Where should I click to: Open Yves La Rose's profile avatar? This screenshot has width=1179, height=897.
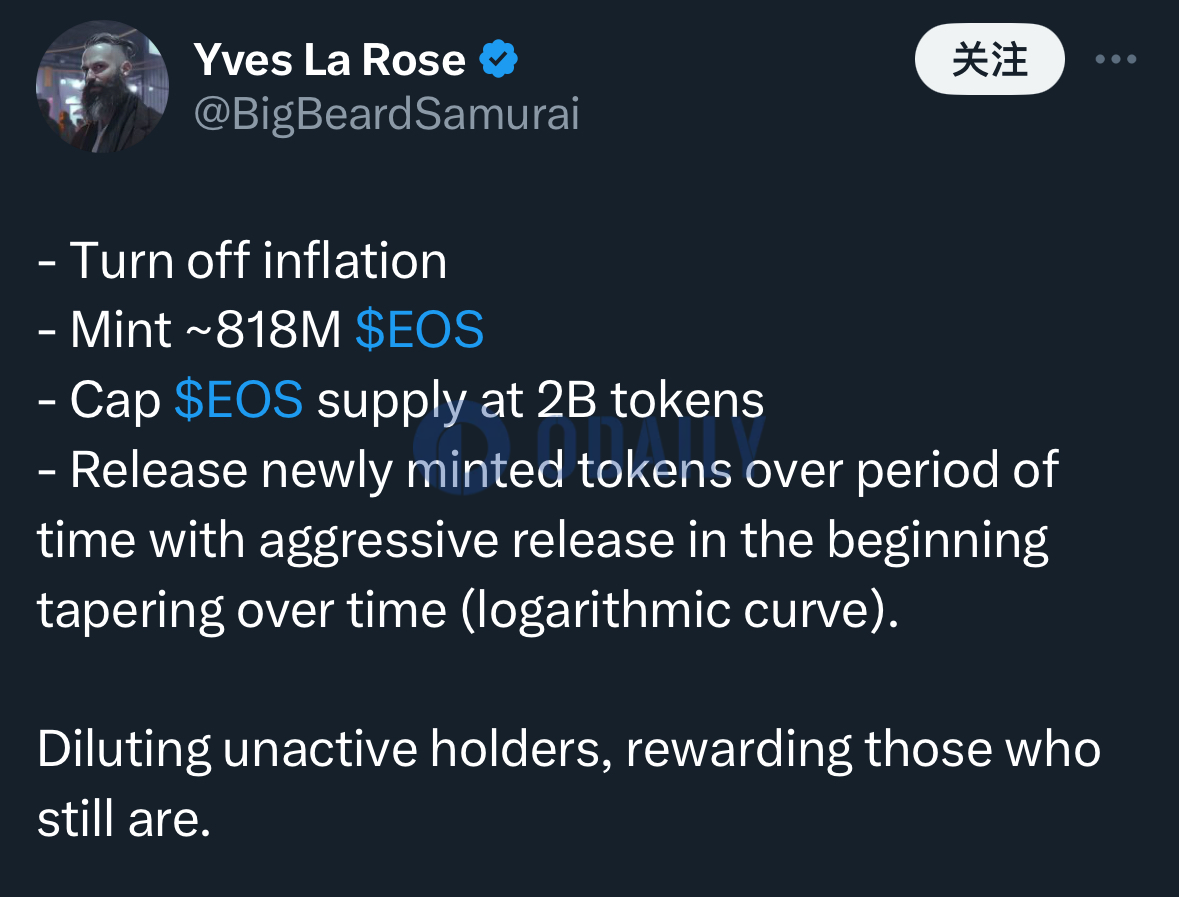pyautogui.click(x=102, y=86)
